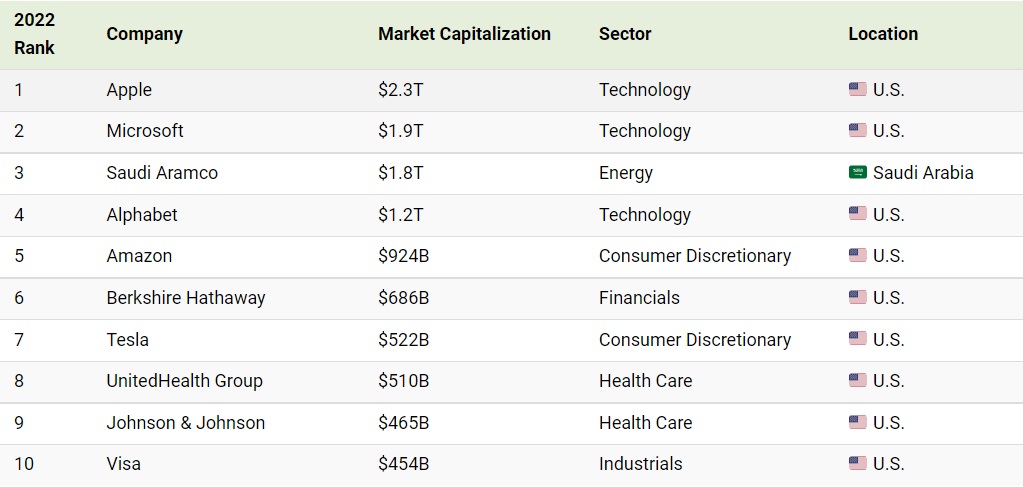Click the U.S. flag for Berkshire Hathaway
This screenshot has height=487, width=1023.
[857, 297]
